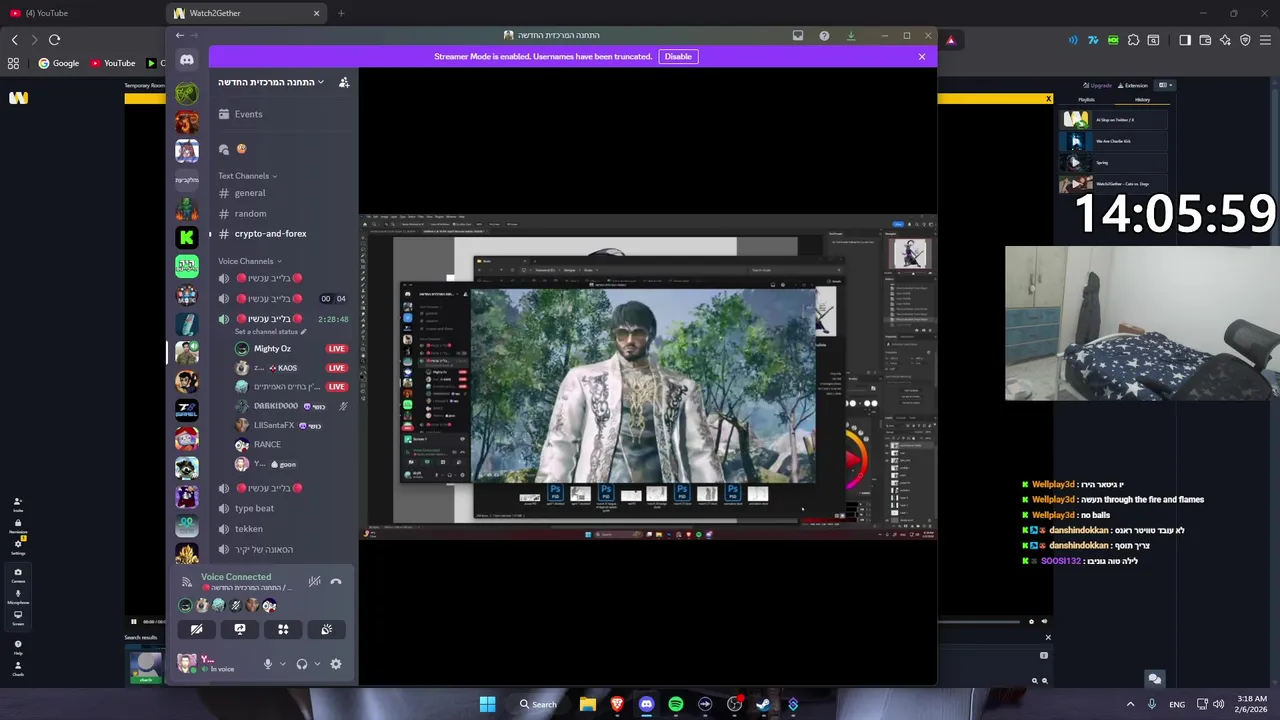This screenshot has width=1280, height=720.
Task: Dismiss the Streamer Mode banner
Action: point(922,57)
